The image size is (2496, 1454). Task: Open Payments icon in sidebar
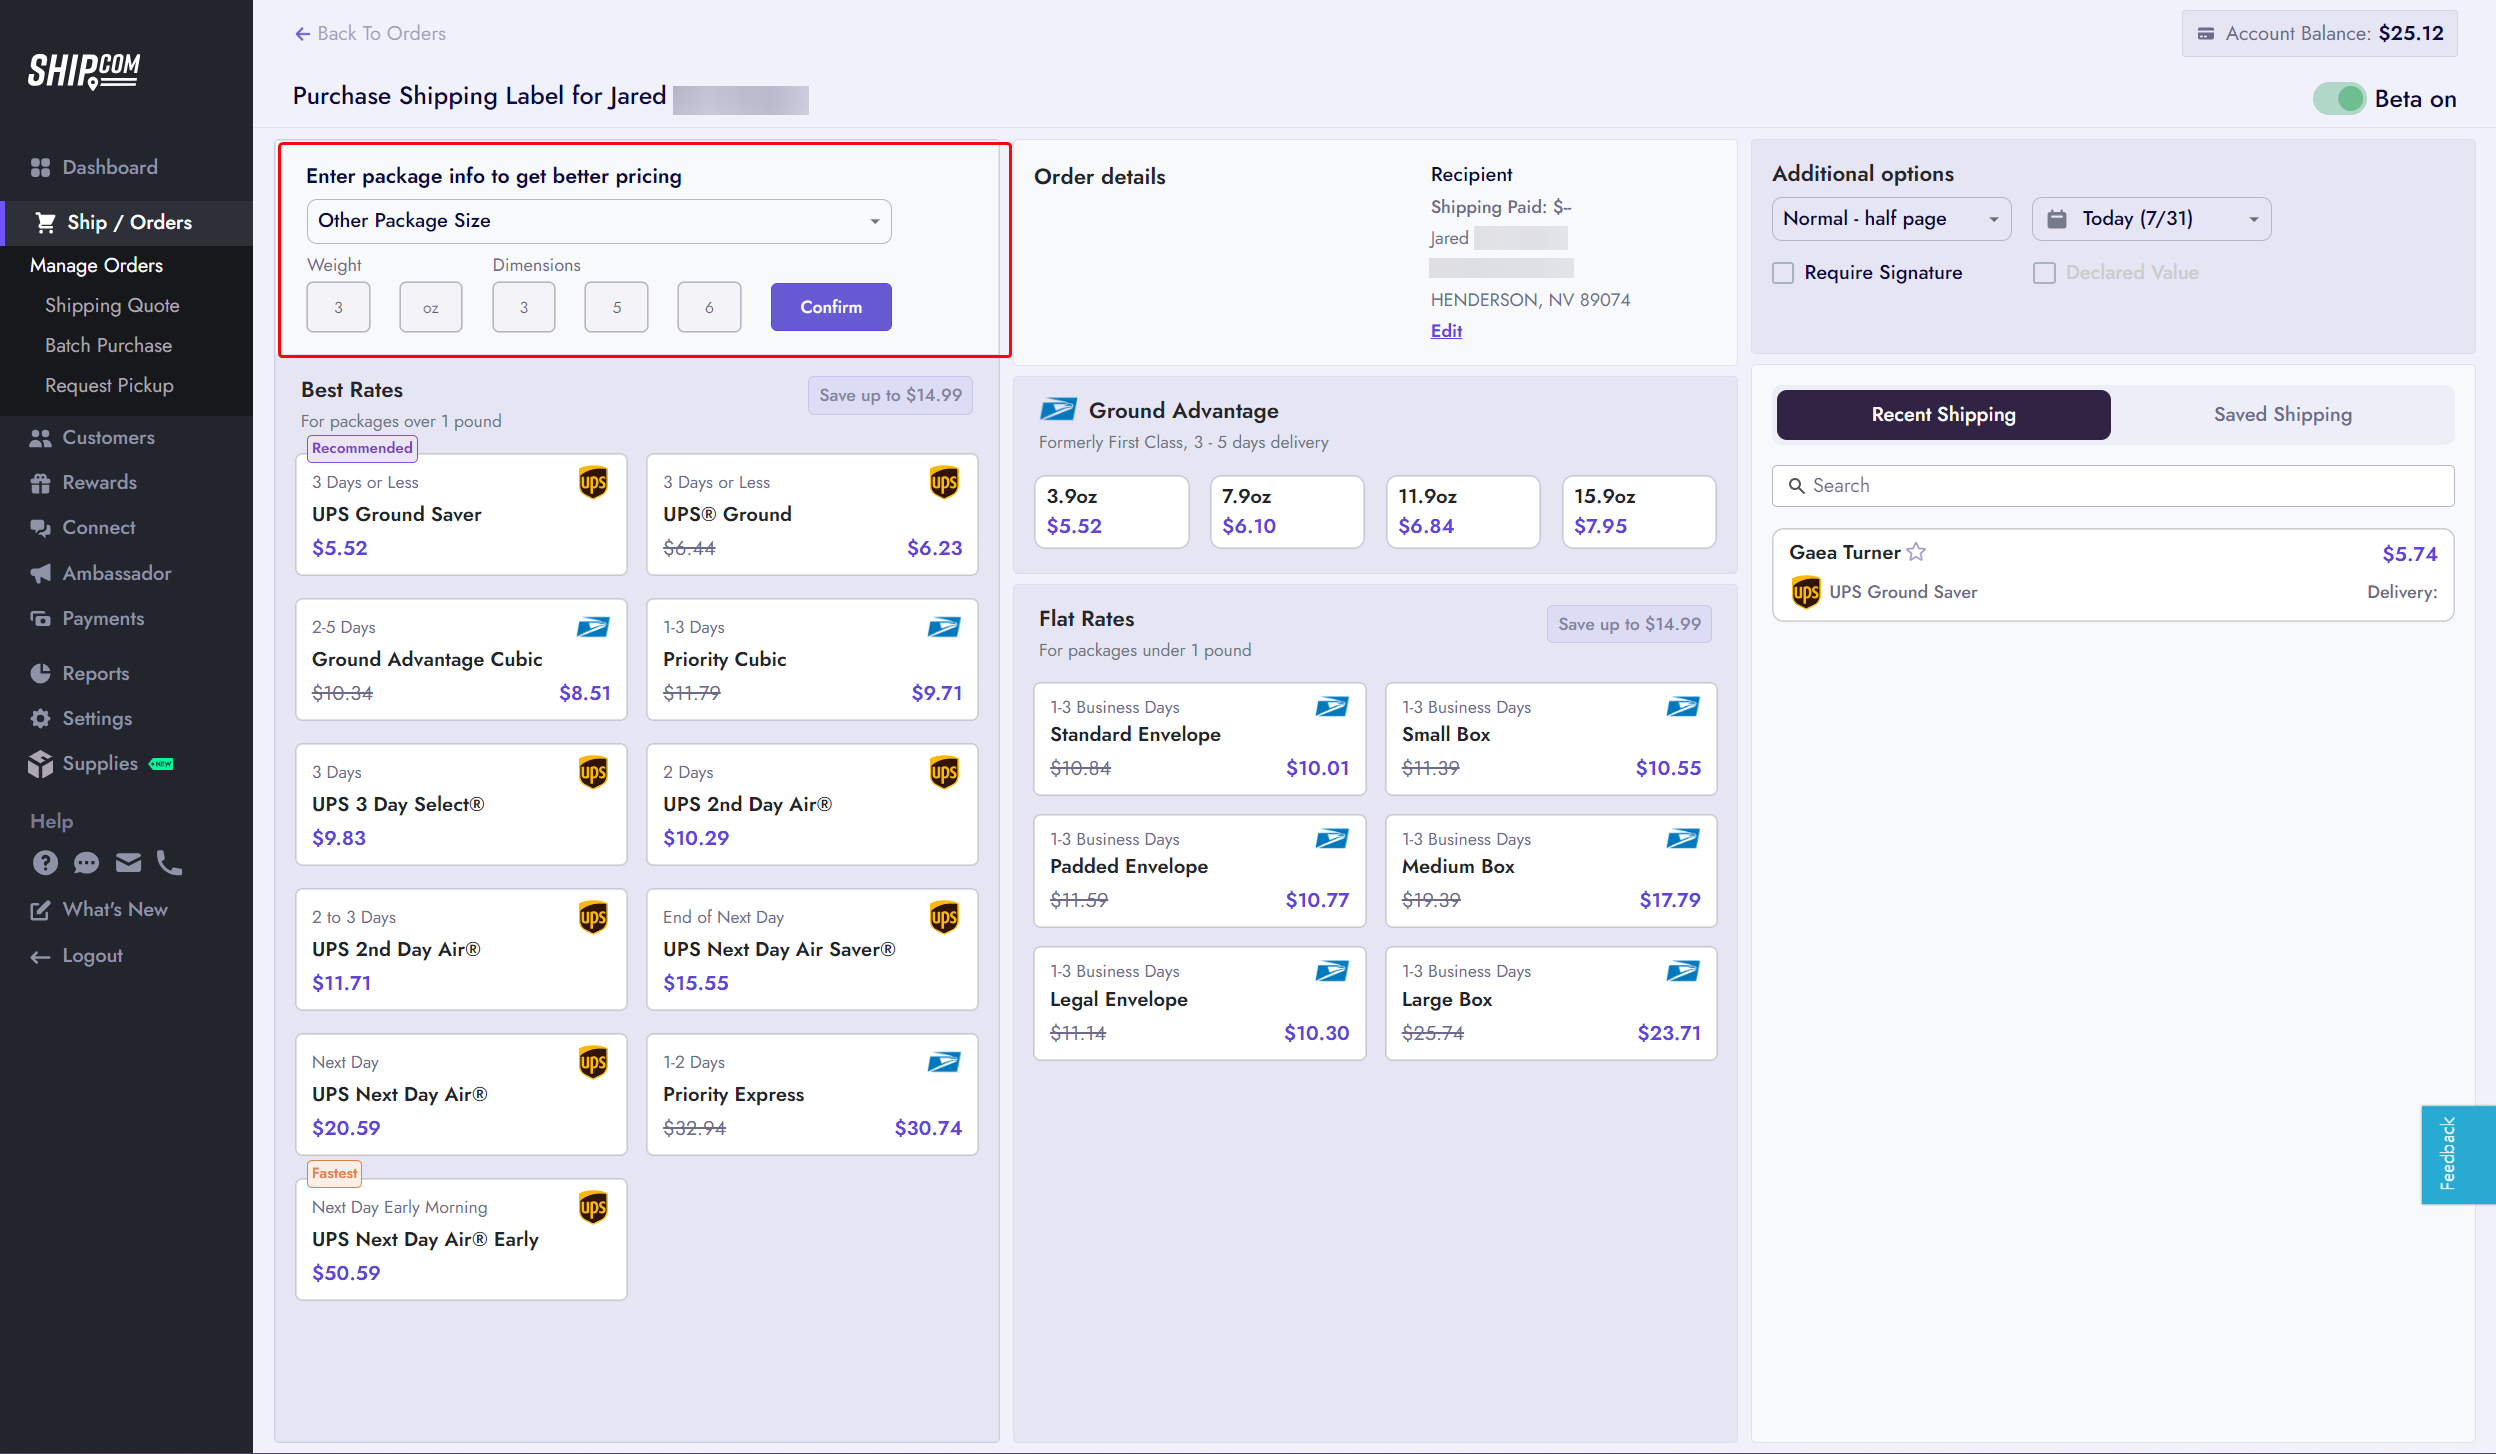pyautogui.click(x=40, y=618)
